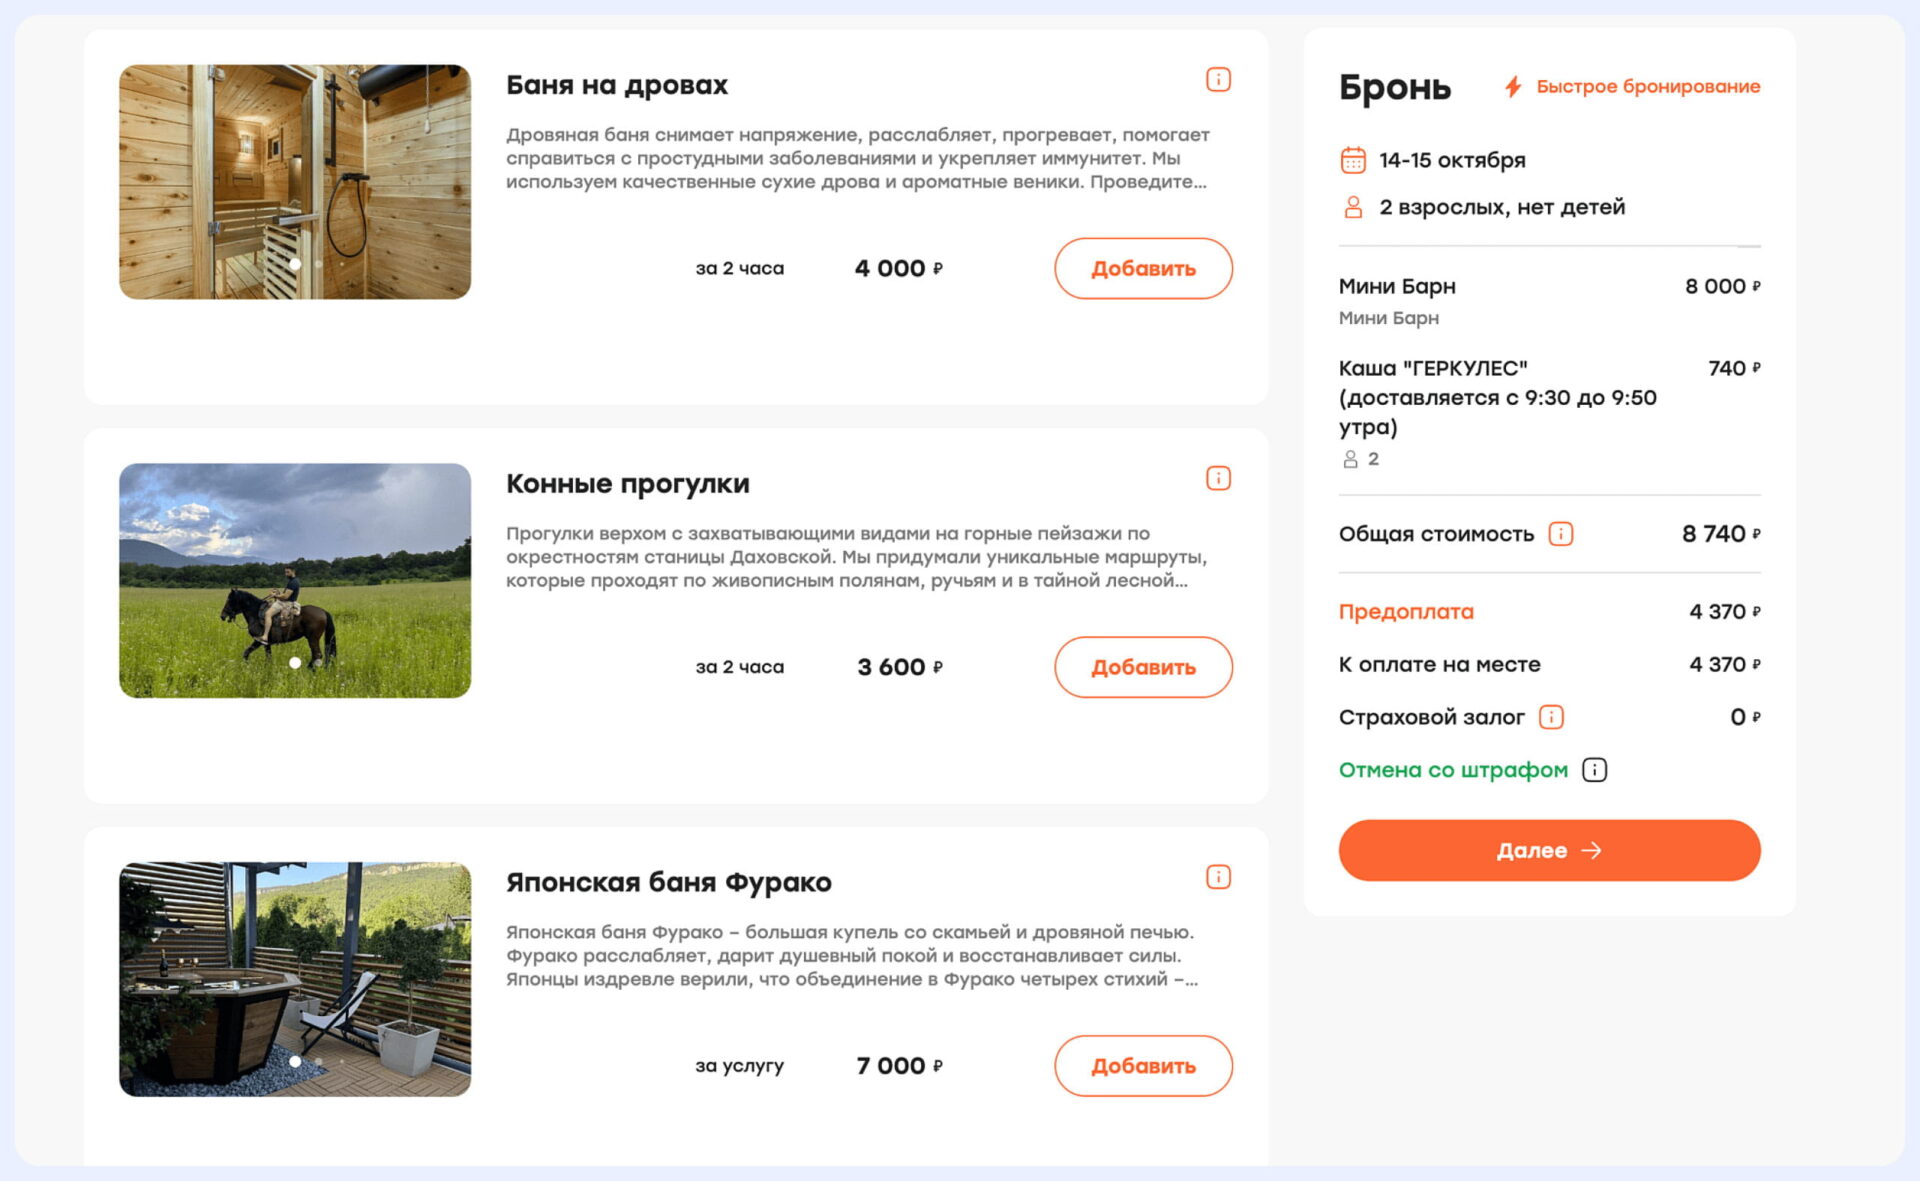Image resolution: width=1920 pixels, height=1181 pixels.
Task: Open the Furako bath photo
Action: click(295, 979)
